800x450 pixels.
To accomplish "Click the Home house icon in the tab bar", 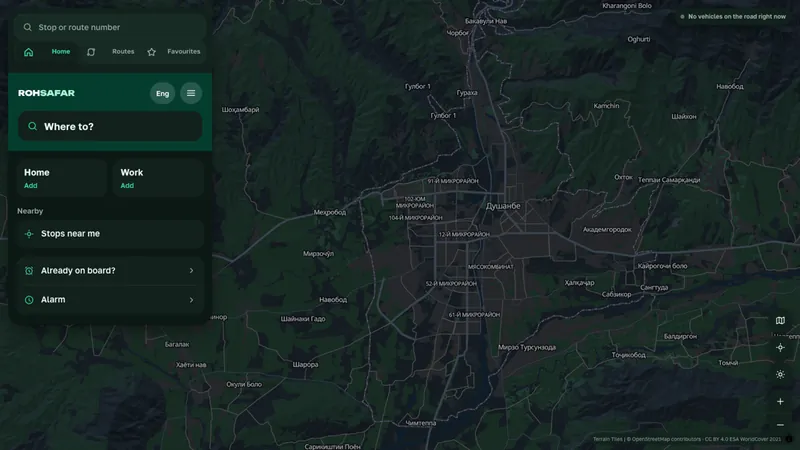I will click(x=29, y=52).
